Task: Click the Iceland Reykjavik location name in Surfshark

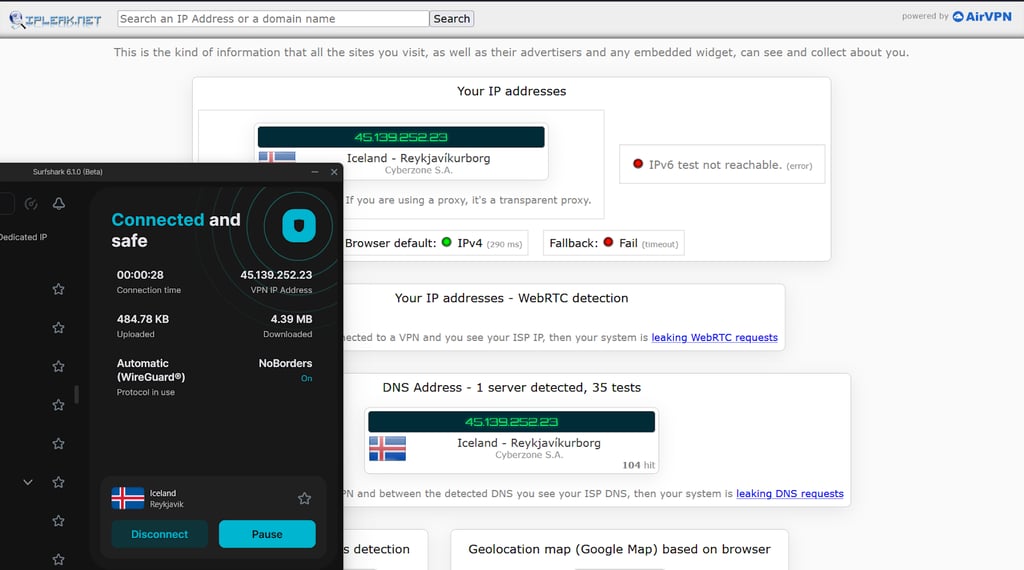Action: [x=167, y=499]
